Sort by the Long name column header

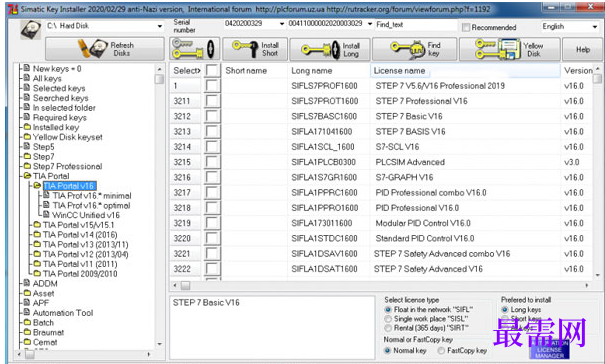[329, 71]
